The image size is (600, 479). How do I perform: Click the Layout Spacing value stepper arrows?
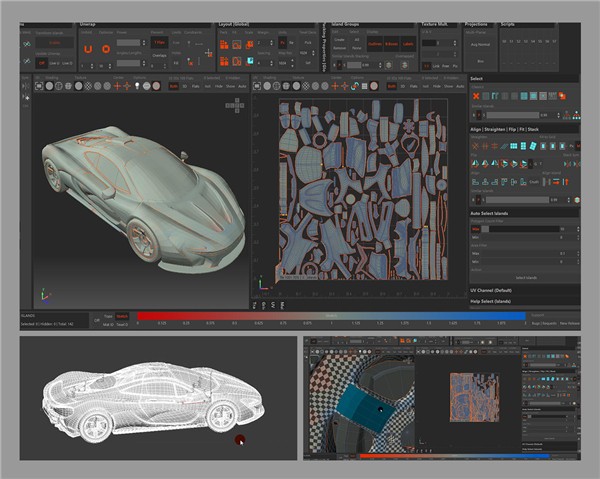[271, 63]
